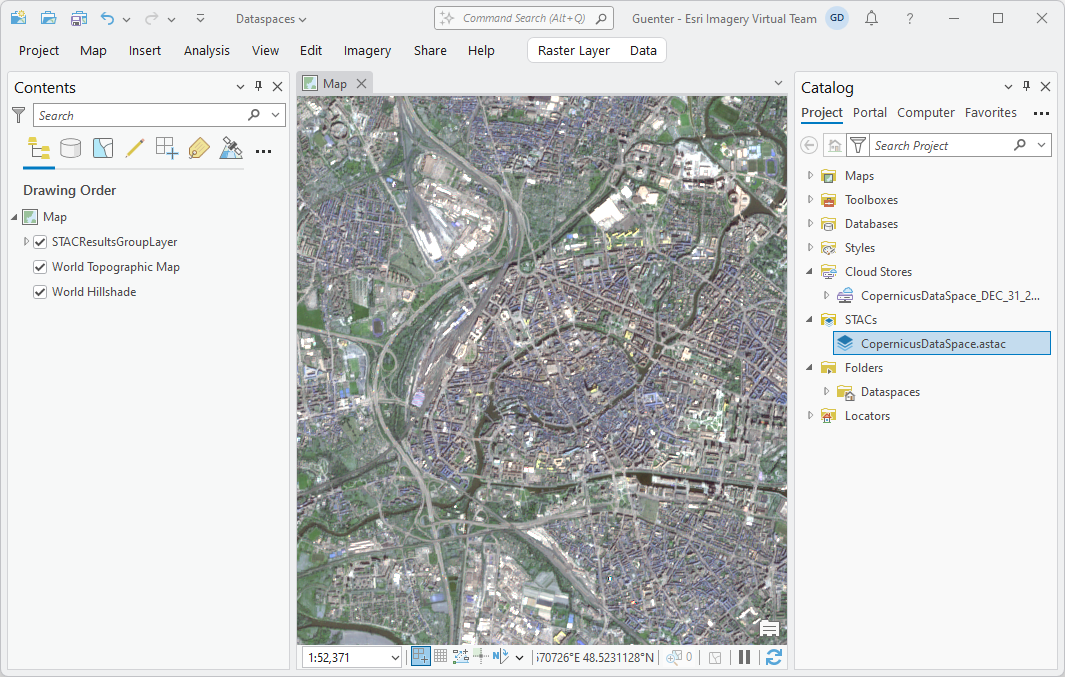Open the Contents panel filter funnel icon

tap(18, 115)
